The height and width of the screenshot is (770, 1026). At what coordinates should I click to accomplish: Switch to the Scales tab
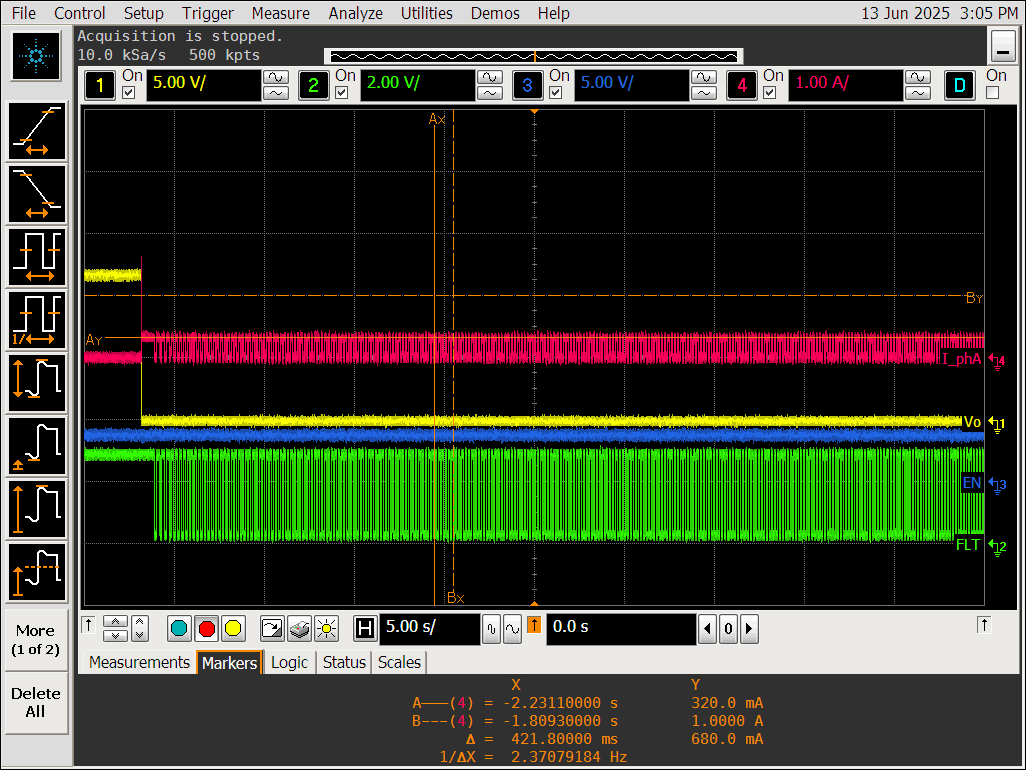(399, 662)
